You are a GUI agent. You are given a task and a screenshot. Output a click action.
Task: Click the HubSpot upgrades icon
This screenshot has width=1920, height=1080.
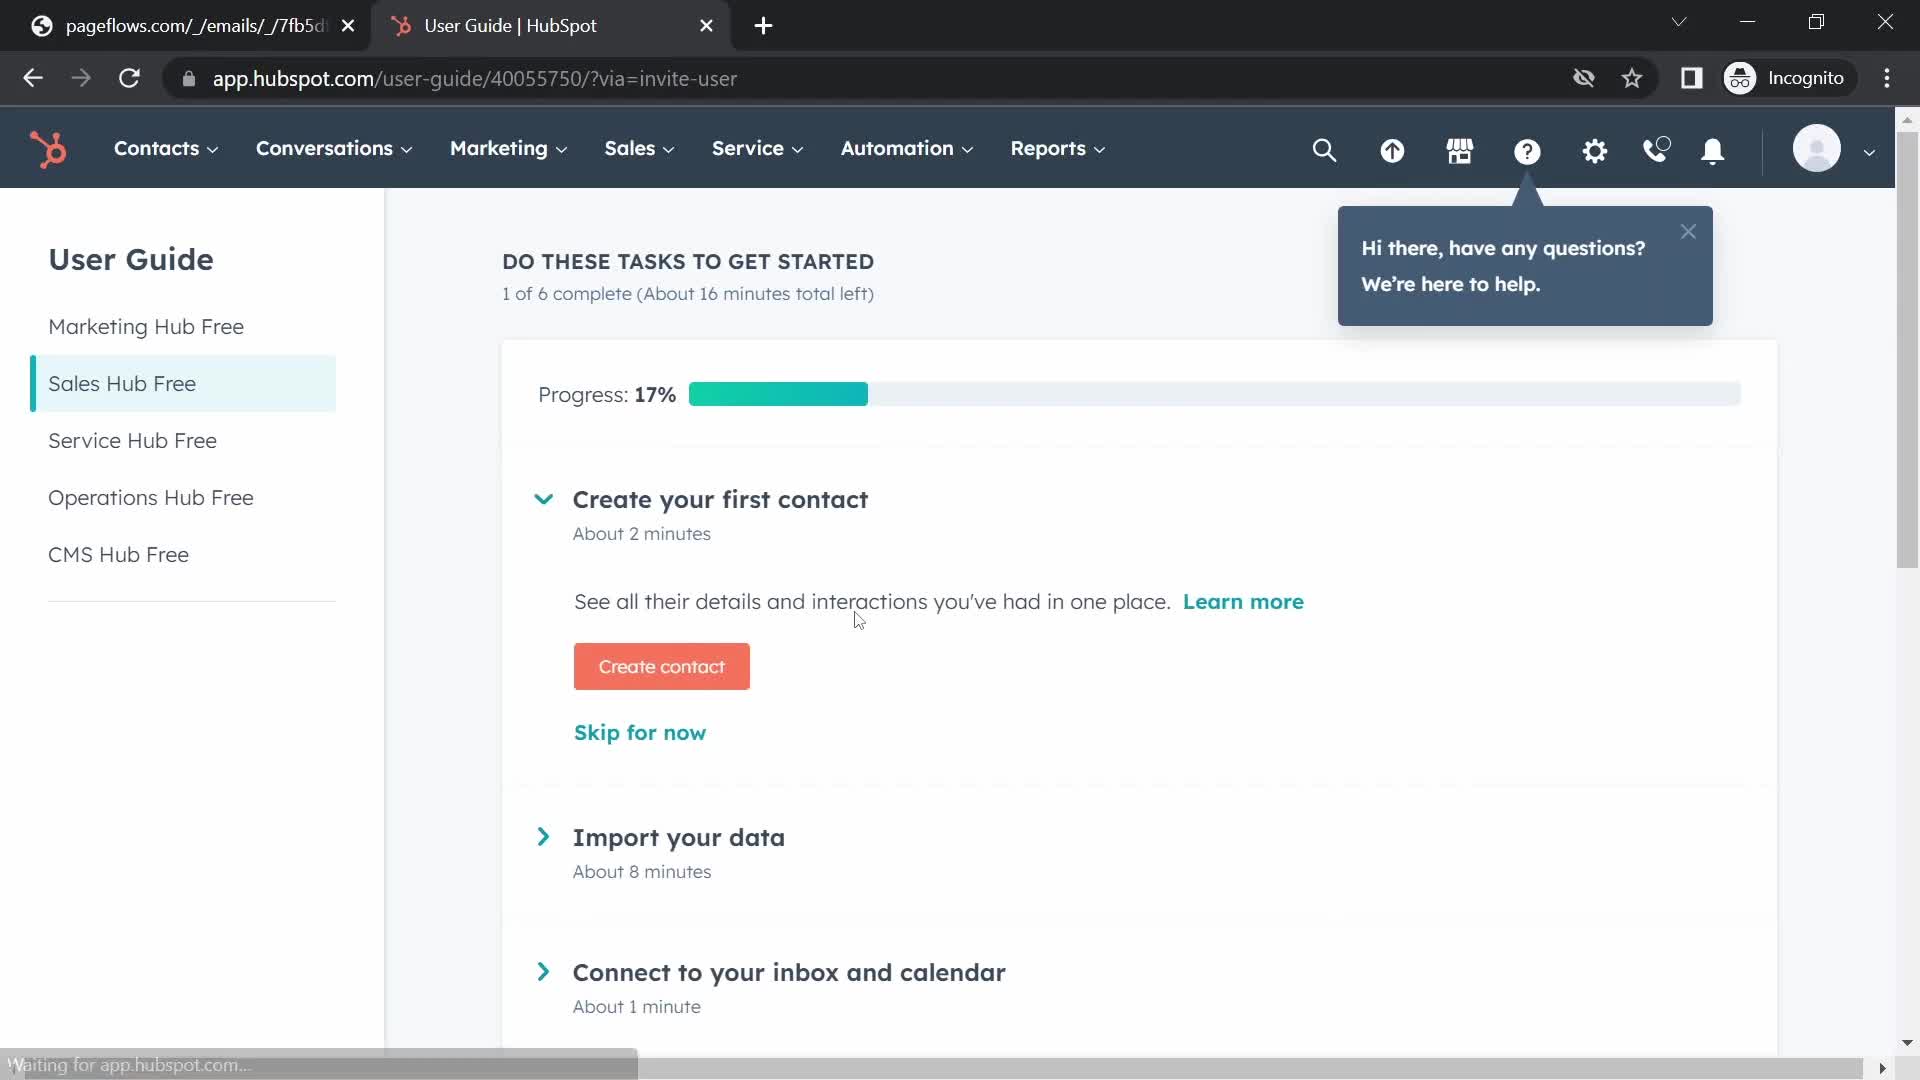point(1393,149)
